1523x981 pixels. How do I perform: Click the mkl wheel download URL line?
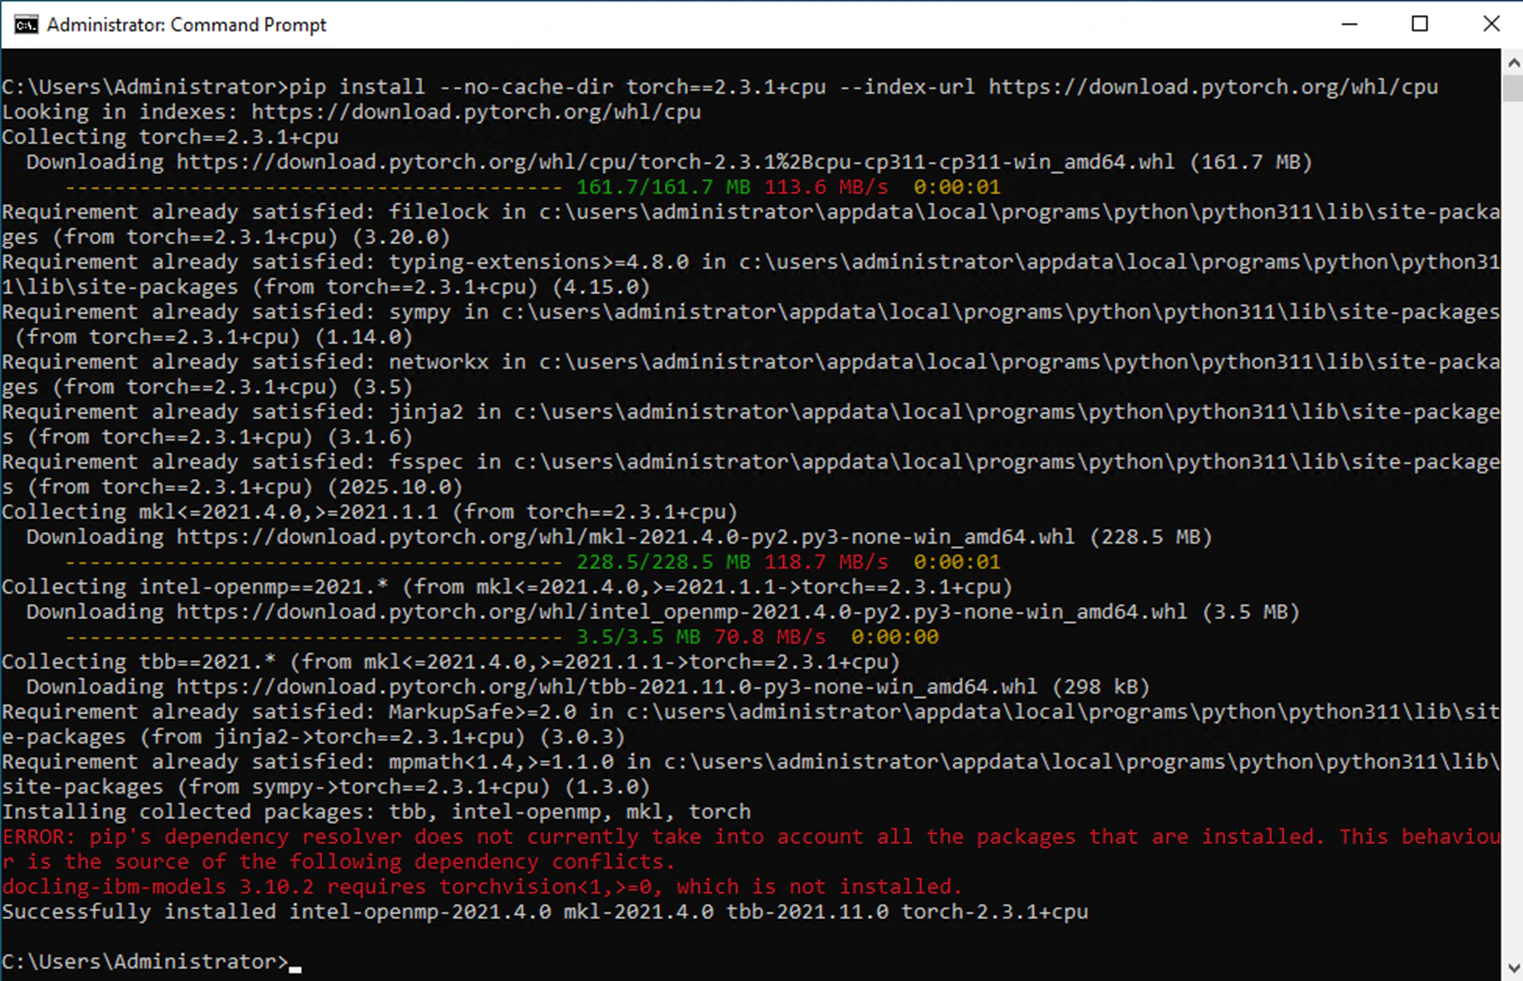[x=619, y=537]
